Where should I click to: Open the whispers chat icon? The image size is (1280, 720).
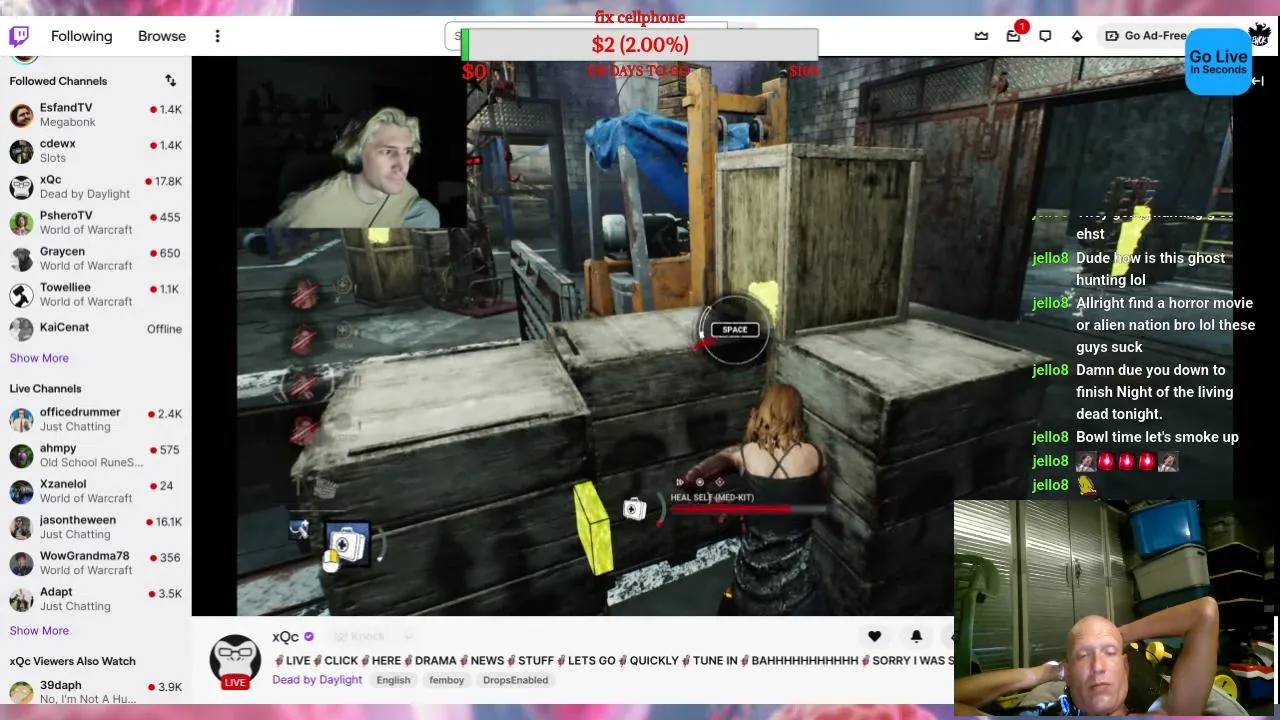pyautogui.click(x=1045, y=36)
